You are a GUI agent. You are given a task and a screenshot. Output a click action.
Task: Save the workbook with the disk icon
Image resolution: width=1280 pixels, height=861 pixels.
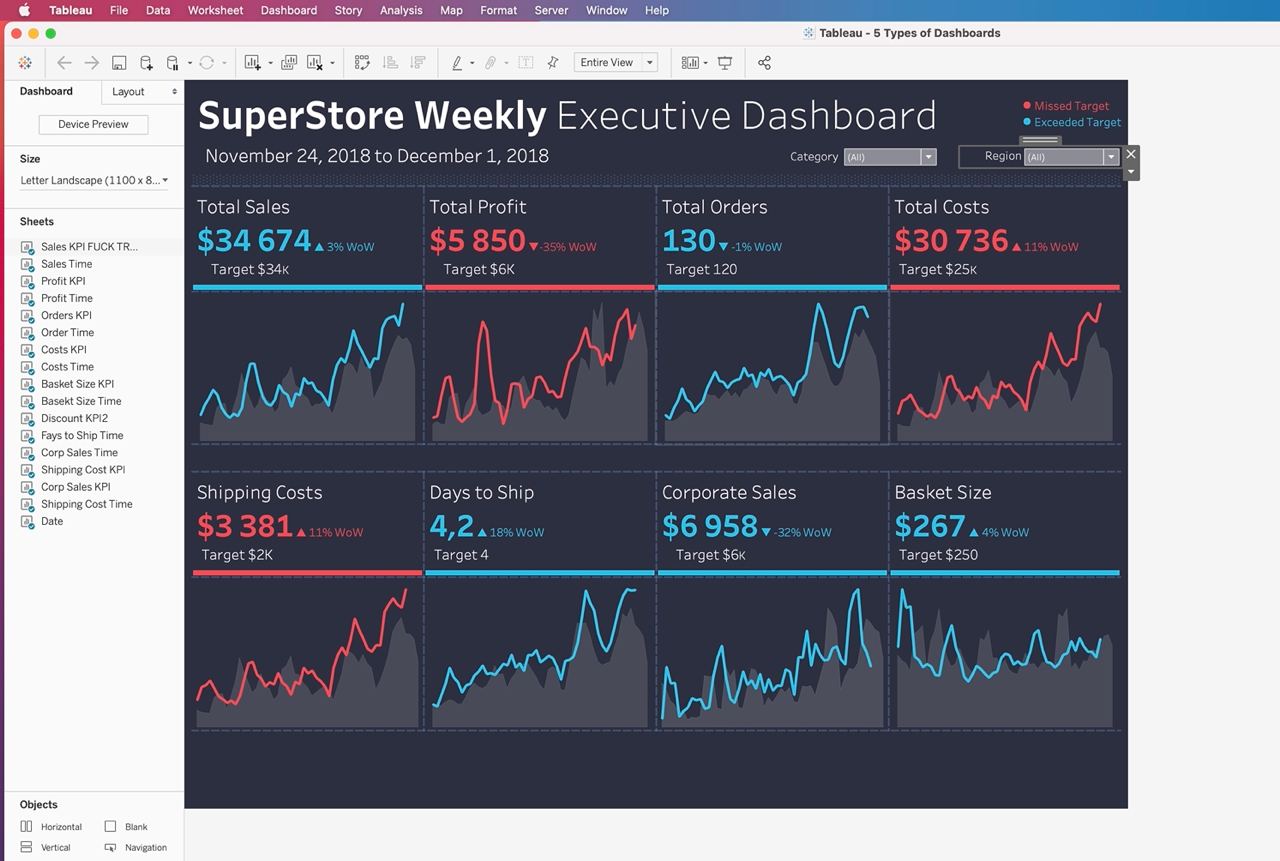(119, 62)
